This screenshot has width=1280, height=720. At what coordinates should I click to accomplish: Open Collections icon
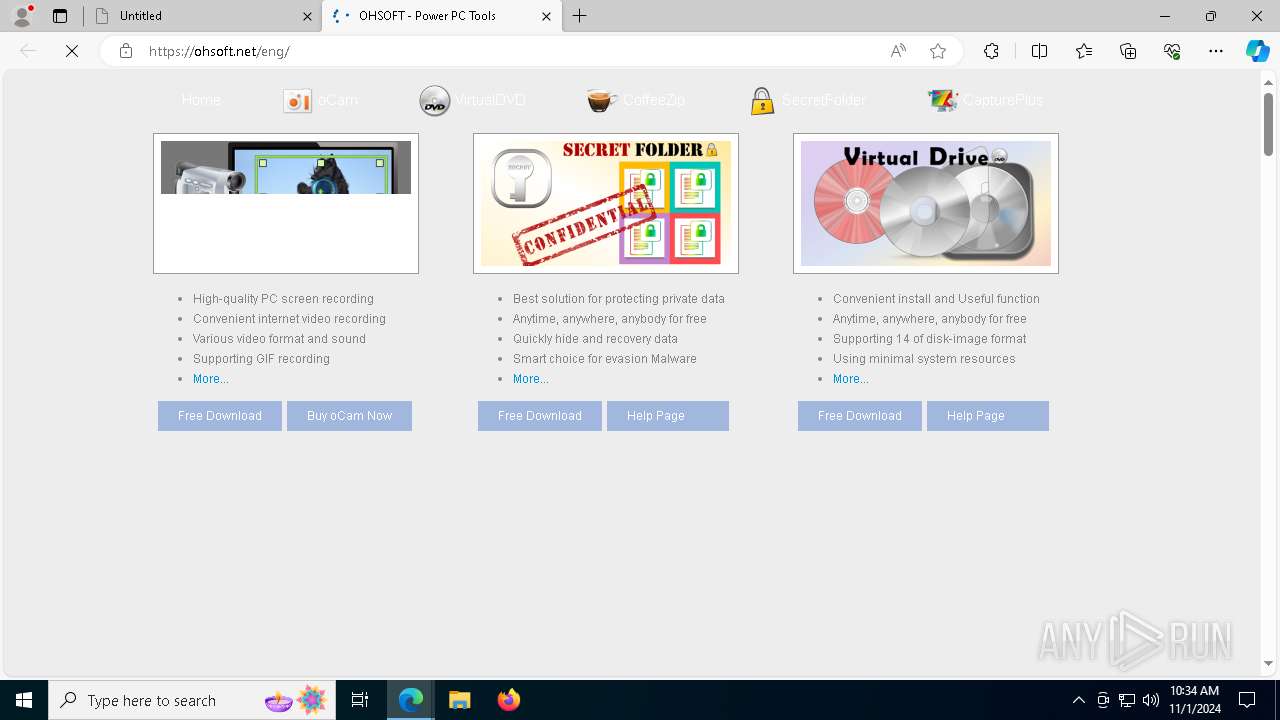(x=1128, y=51)
